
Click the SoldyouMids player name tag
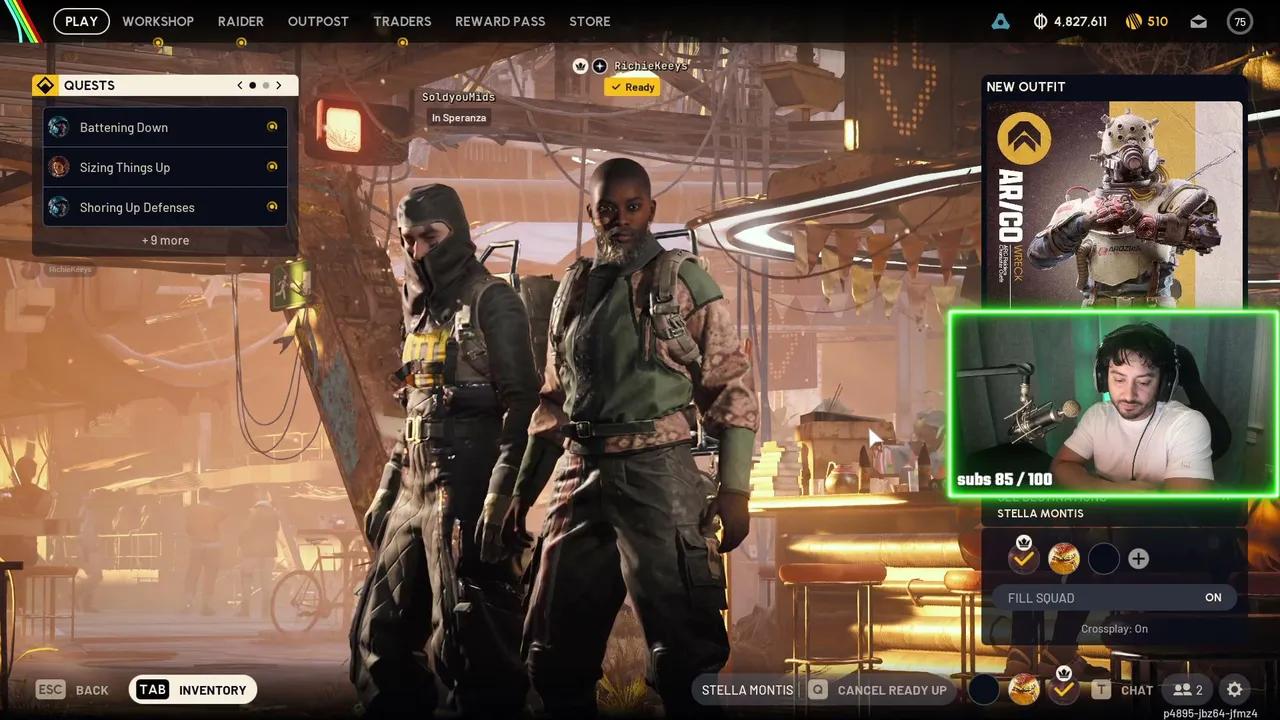[x=458, y=97]
